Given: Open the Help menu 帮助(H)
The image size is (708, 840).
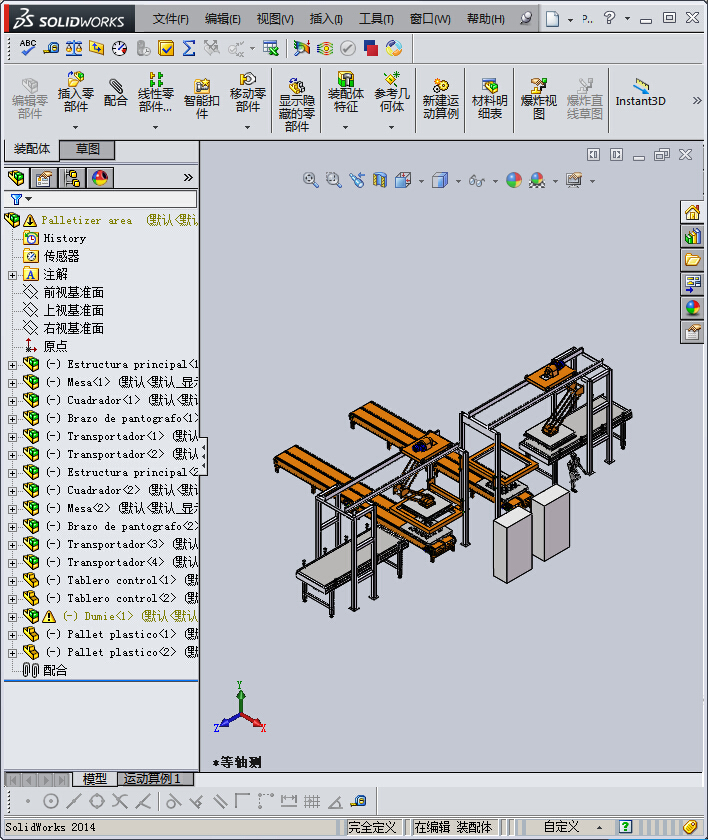Looking at the screenshot, I should point(486,19).
